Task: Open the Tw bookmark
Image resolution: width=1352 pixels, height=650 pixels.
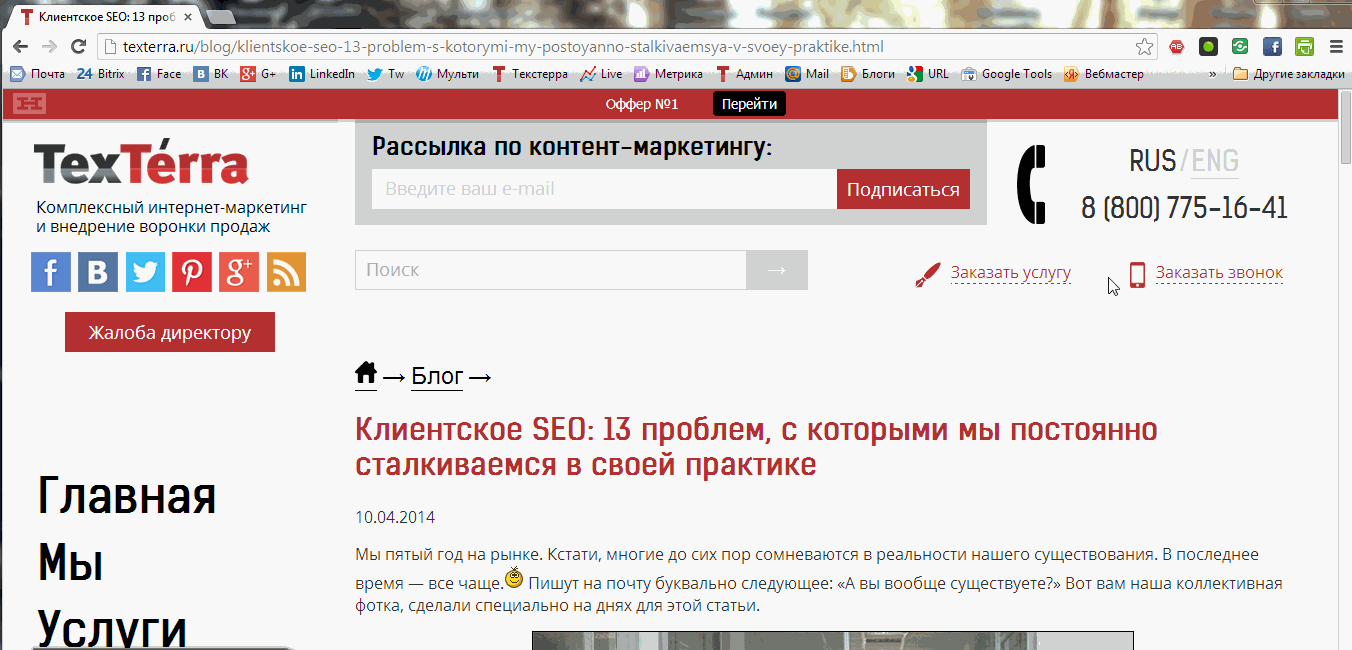Action: [x=386, y=74]
